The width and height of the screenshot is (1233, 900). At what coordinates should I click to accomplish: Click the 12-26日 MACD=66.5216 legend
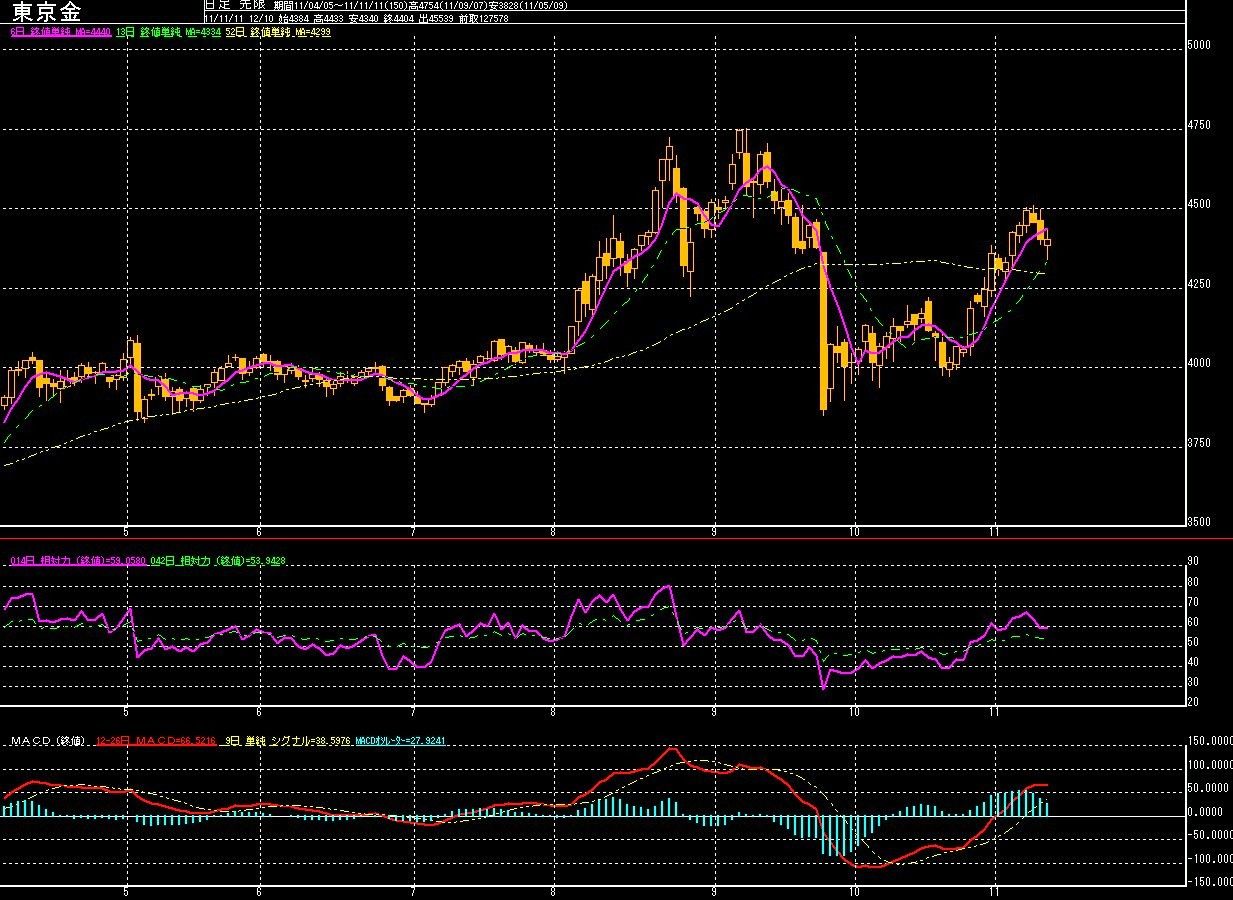(155, 741)
